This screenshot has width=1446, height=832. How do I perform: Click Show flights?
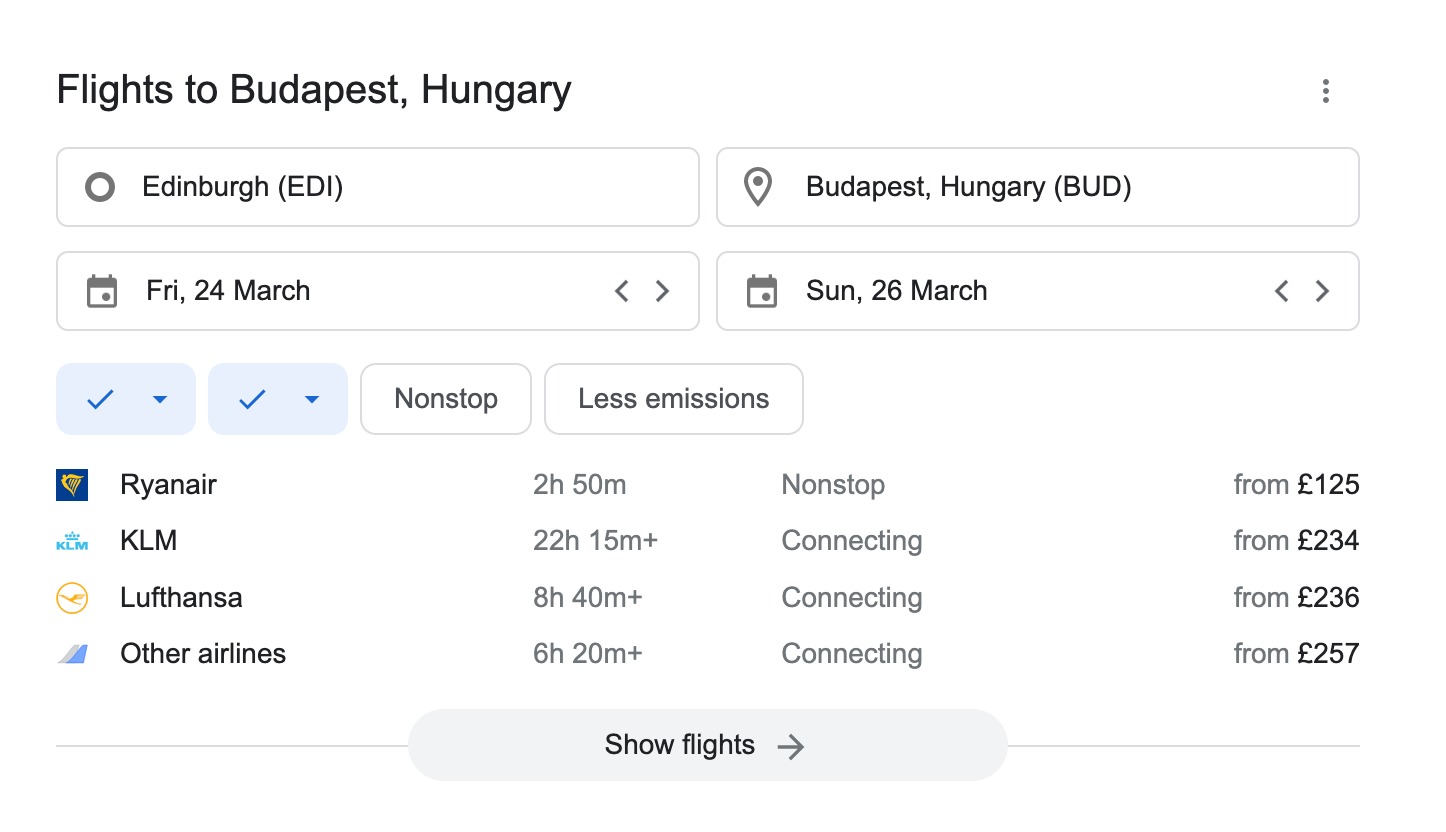pos(678,745)
